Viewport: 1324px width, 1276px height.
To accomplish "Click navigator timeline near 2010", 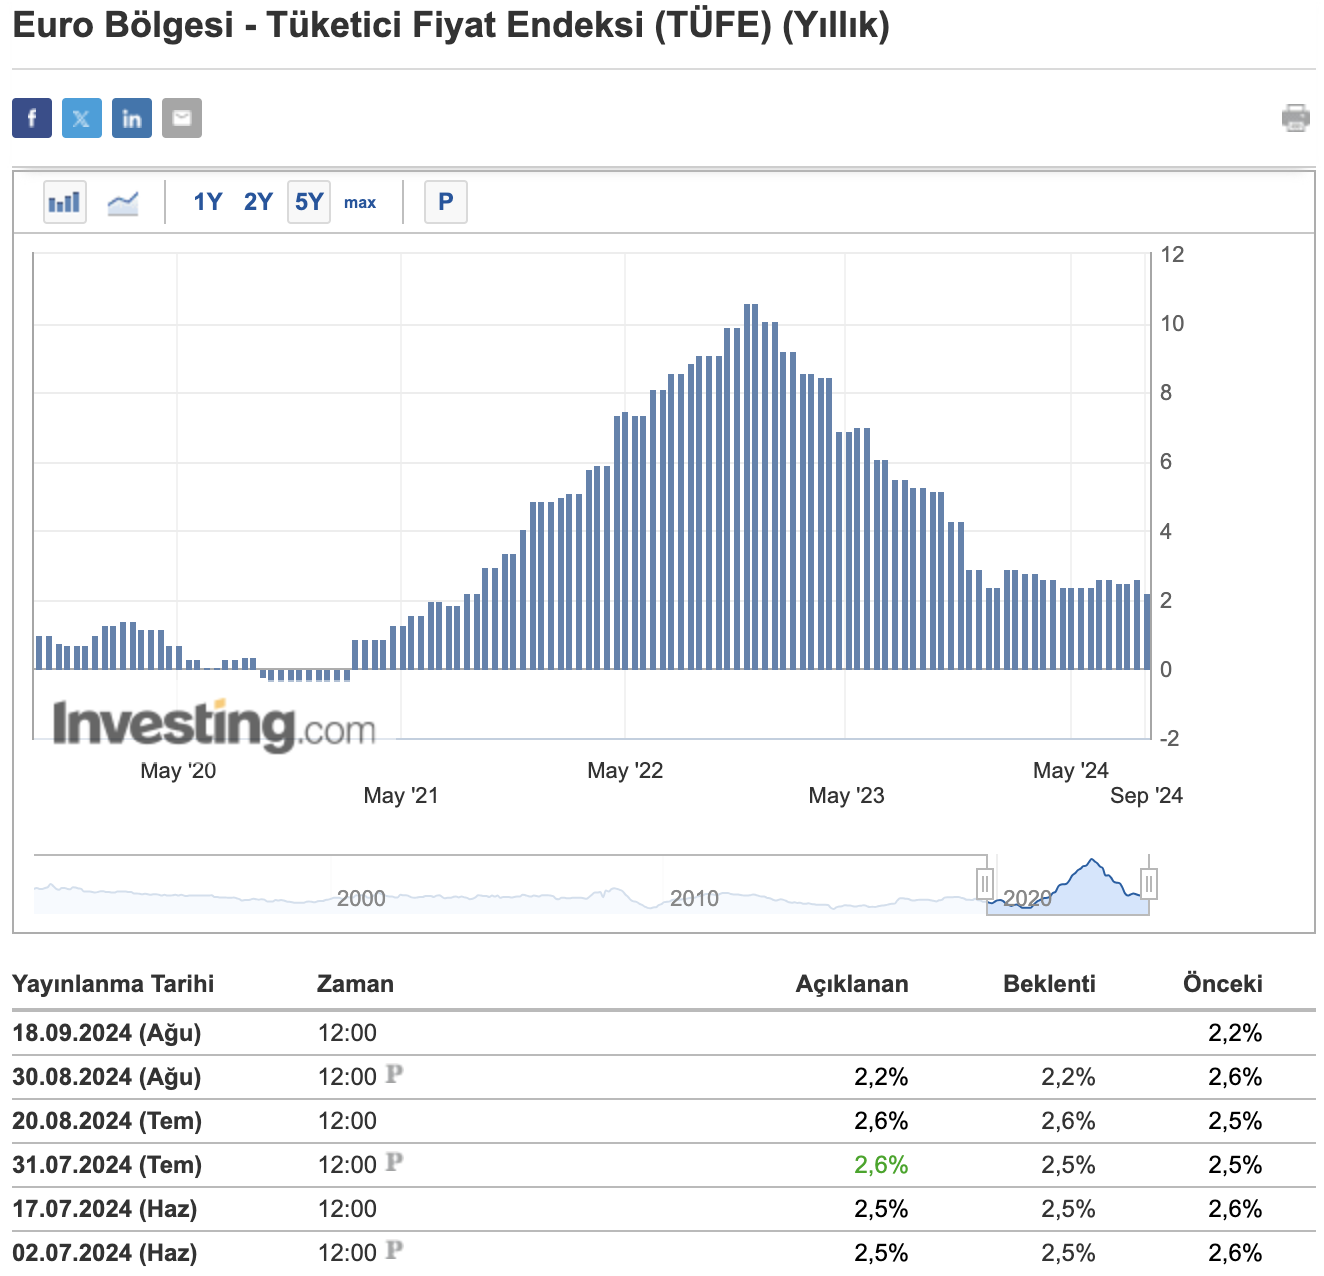I will 694,898.
